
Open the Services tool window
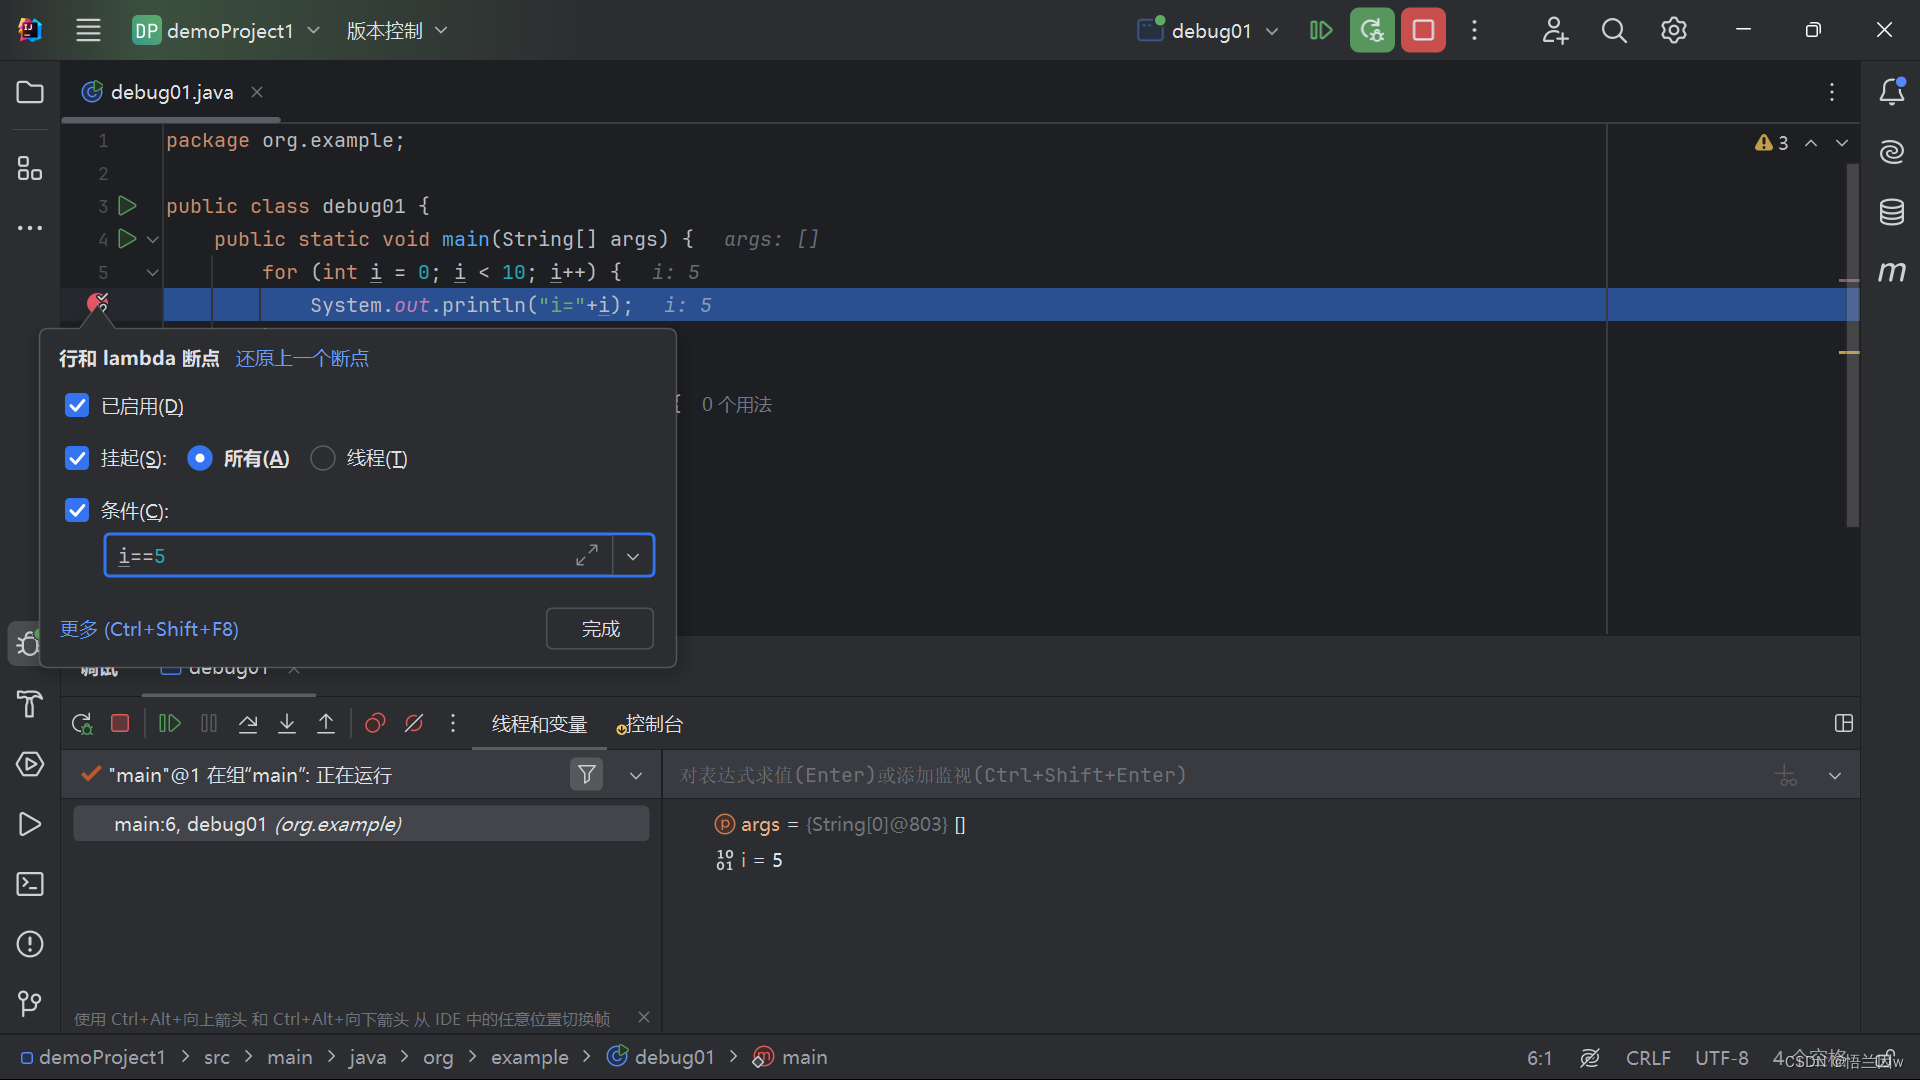click(30, 764)
